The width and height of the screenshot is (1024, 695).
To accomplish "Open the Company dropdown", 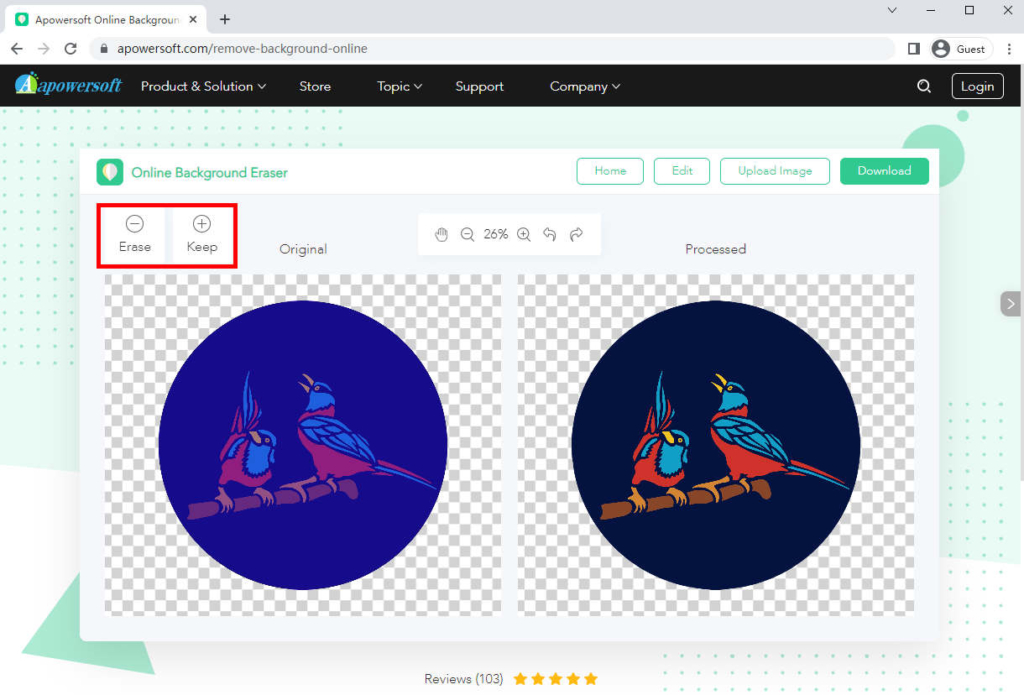I will (584, 86).
